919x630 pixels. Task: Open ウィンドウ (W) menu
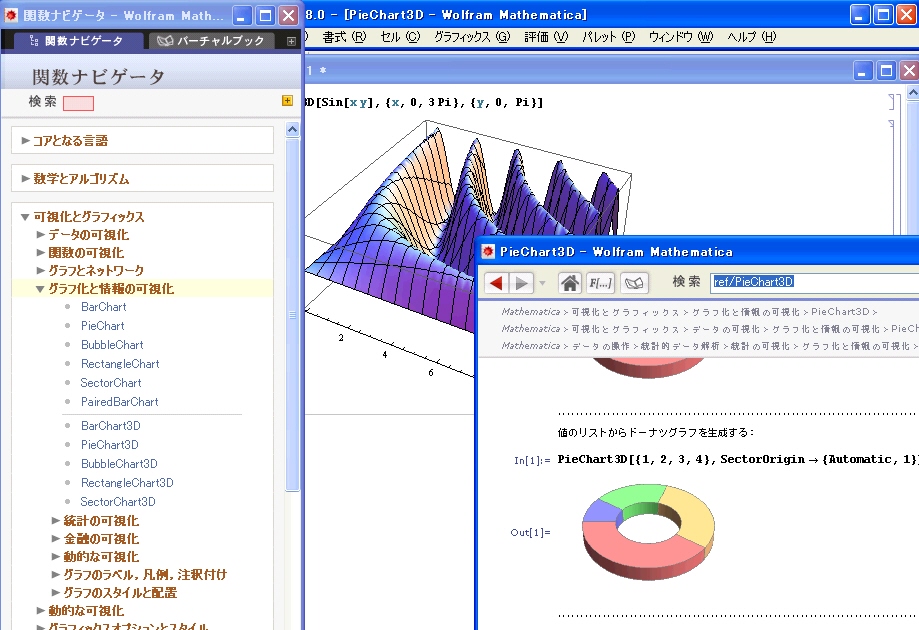[681, 37]
